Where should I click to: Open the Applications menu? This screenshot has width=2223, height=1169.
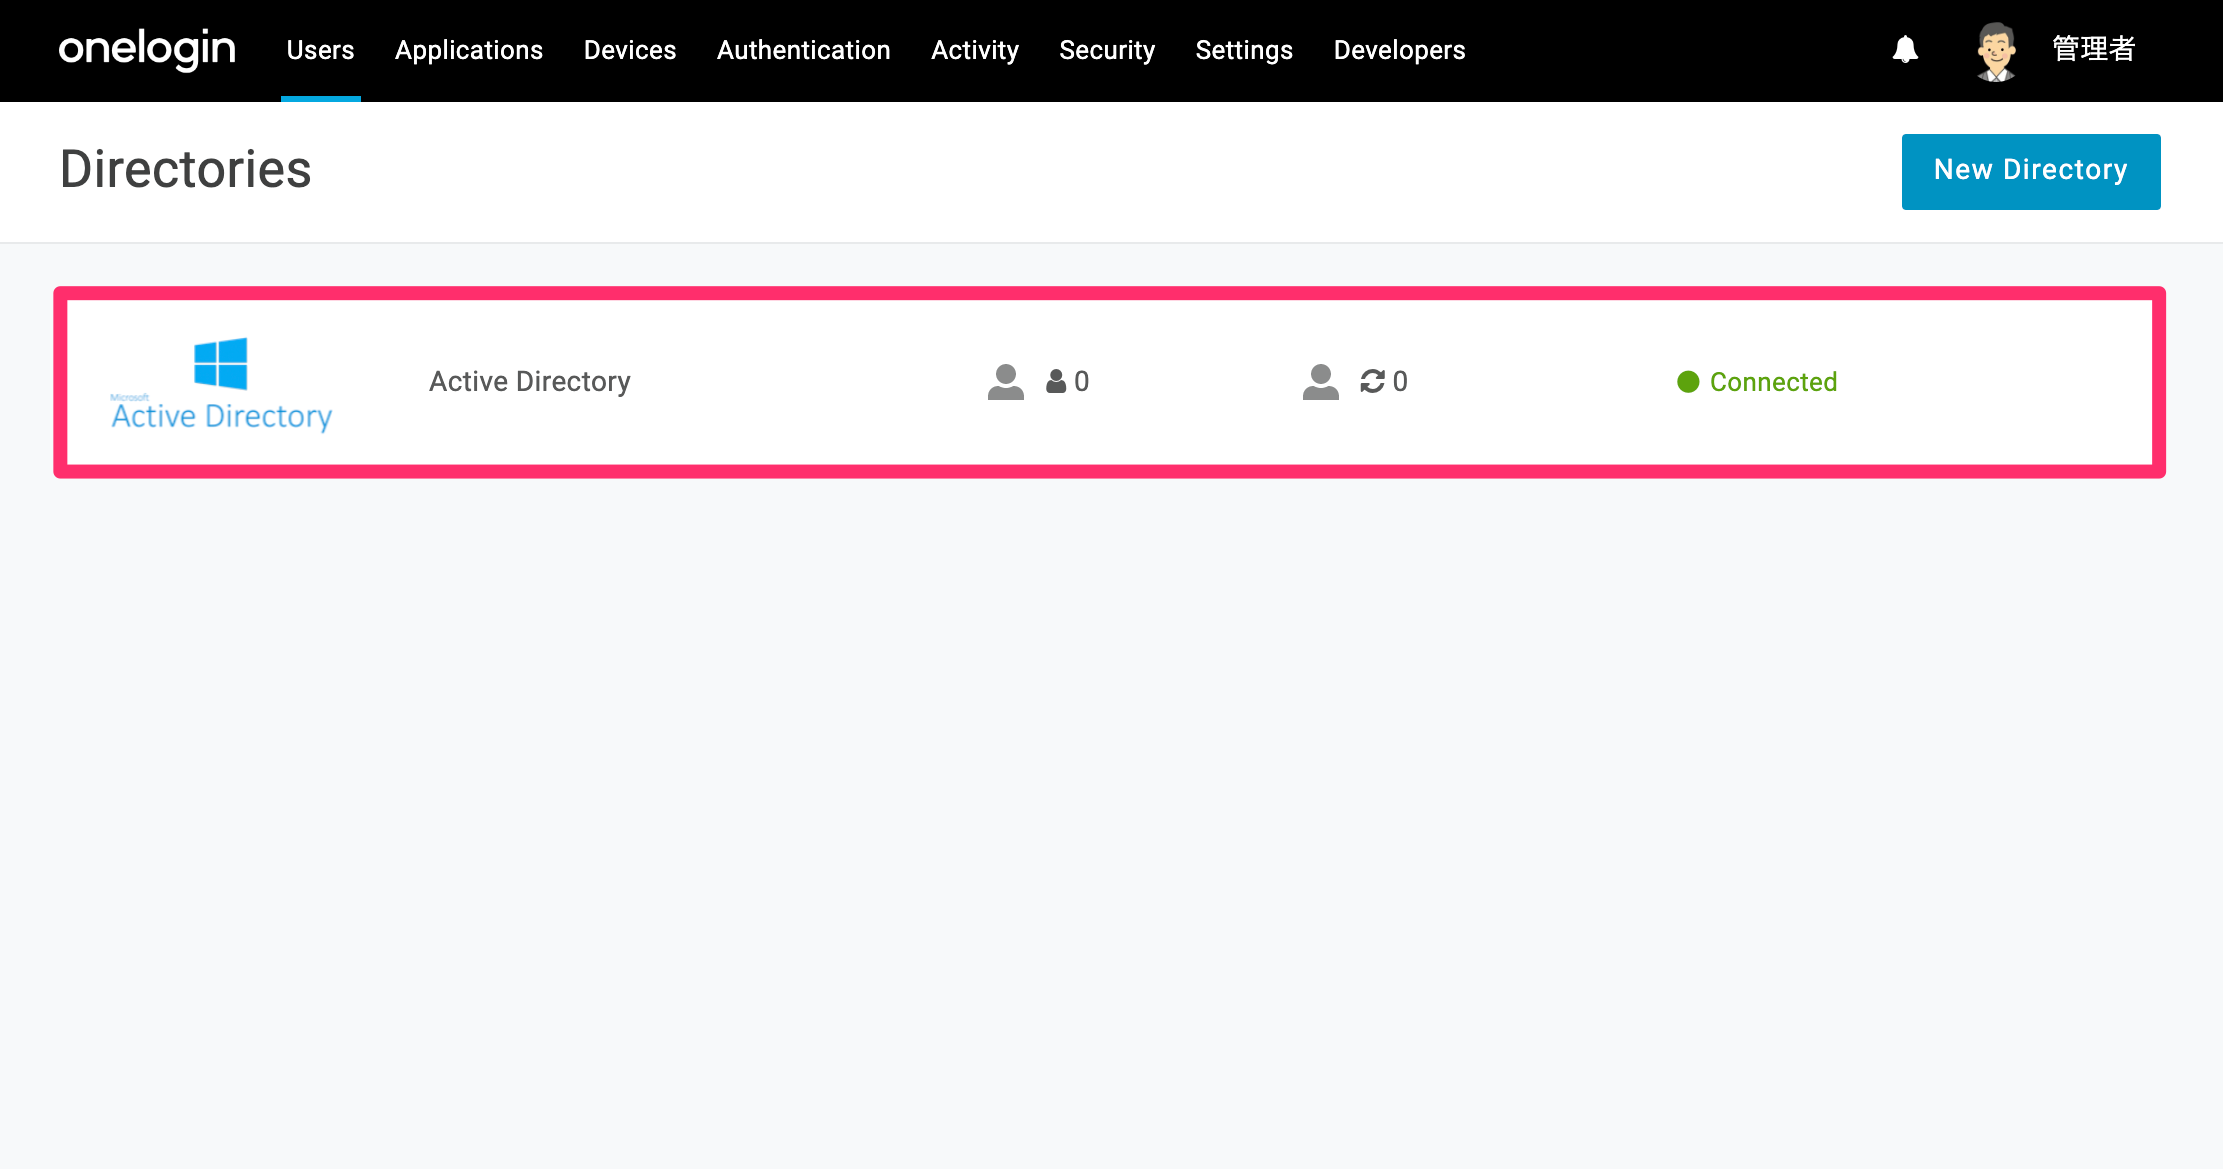pos(469,50)
